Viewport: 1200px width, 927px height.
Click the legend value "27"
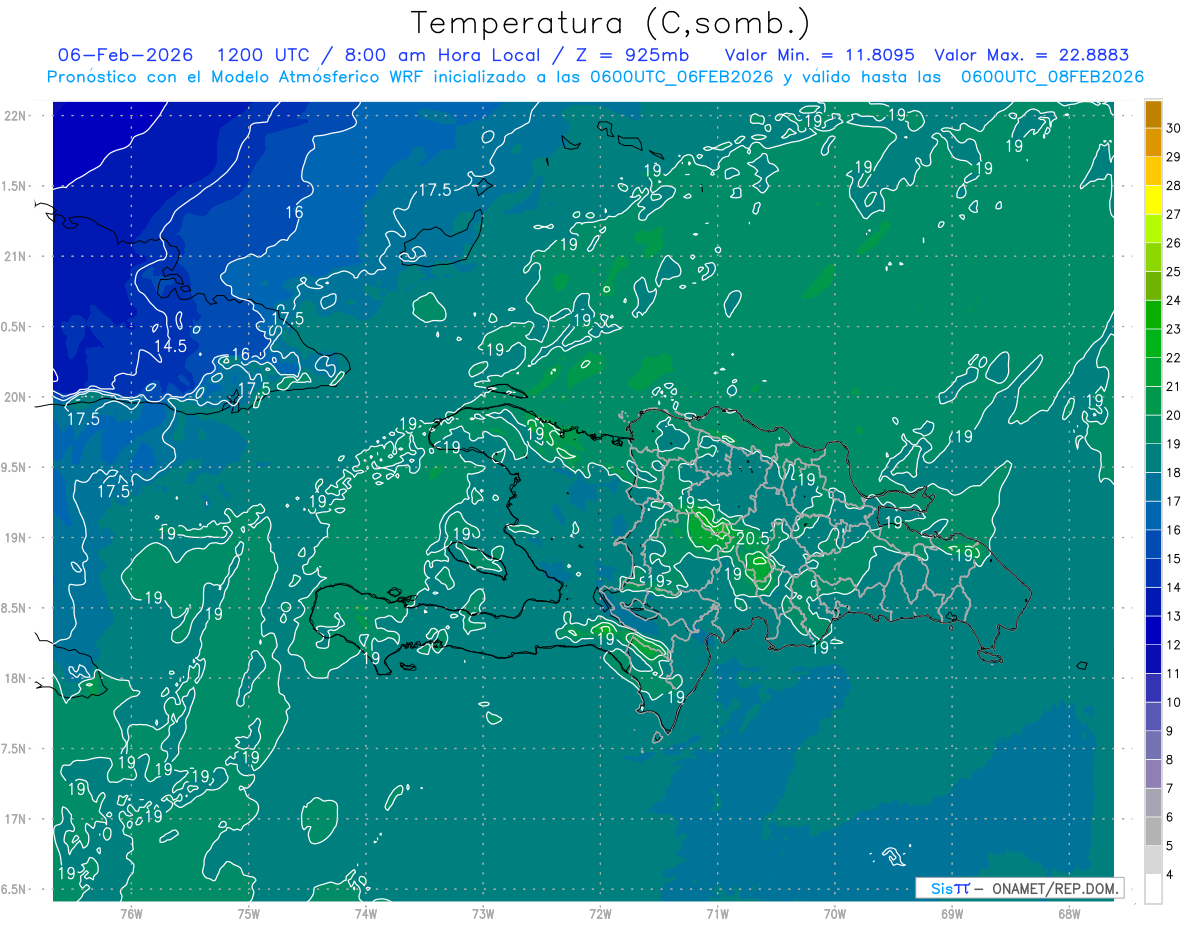1174,214
